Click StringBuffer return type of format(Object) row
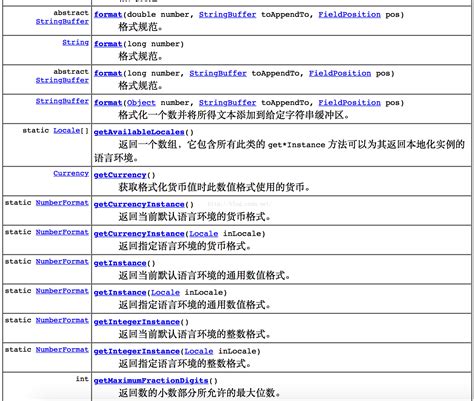Screen dimensions: 474x401 [62, 101]
